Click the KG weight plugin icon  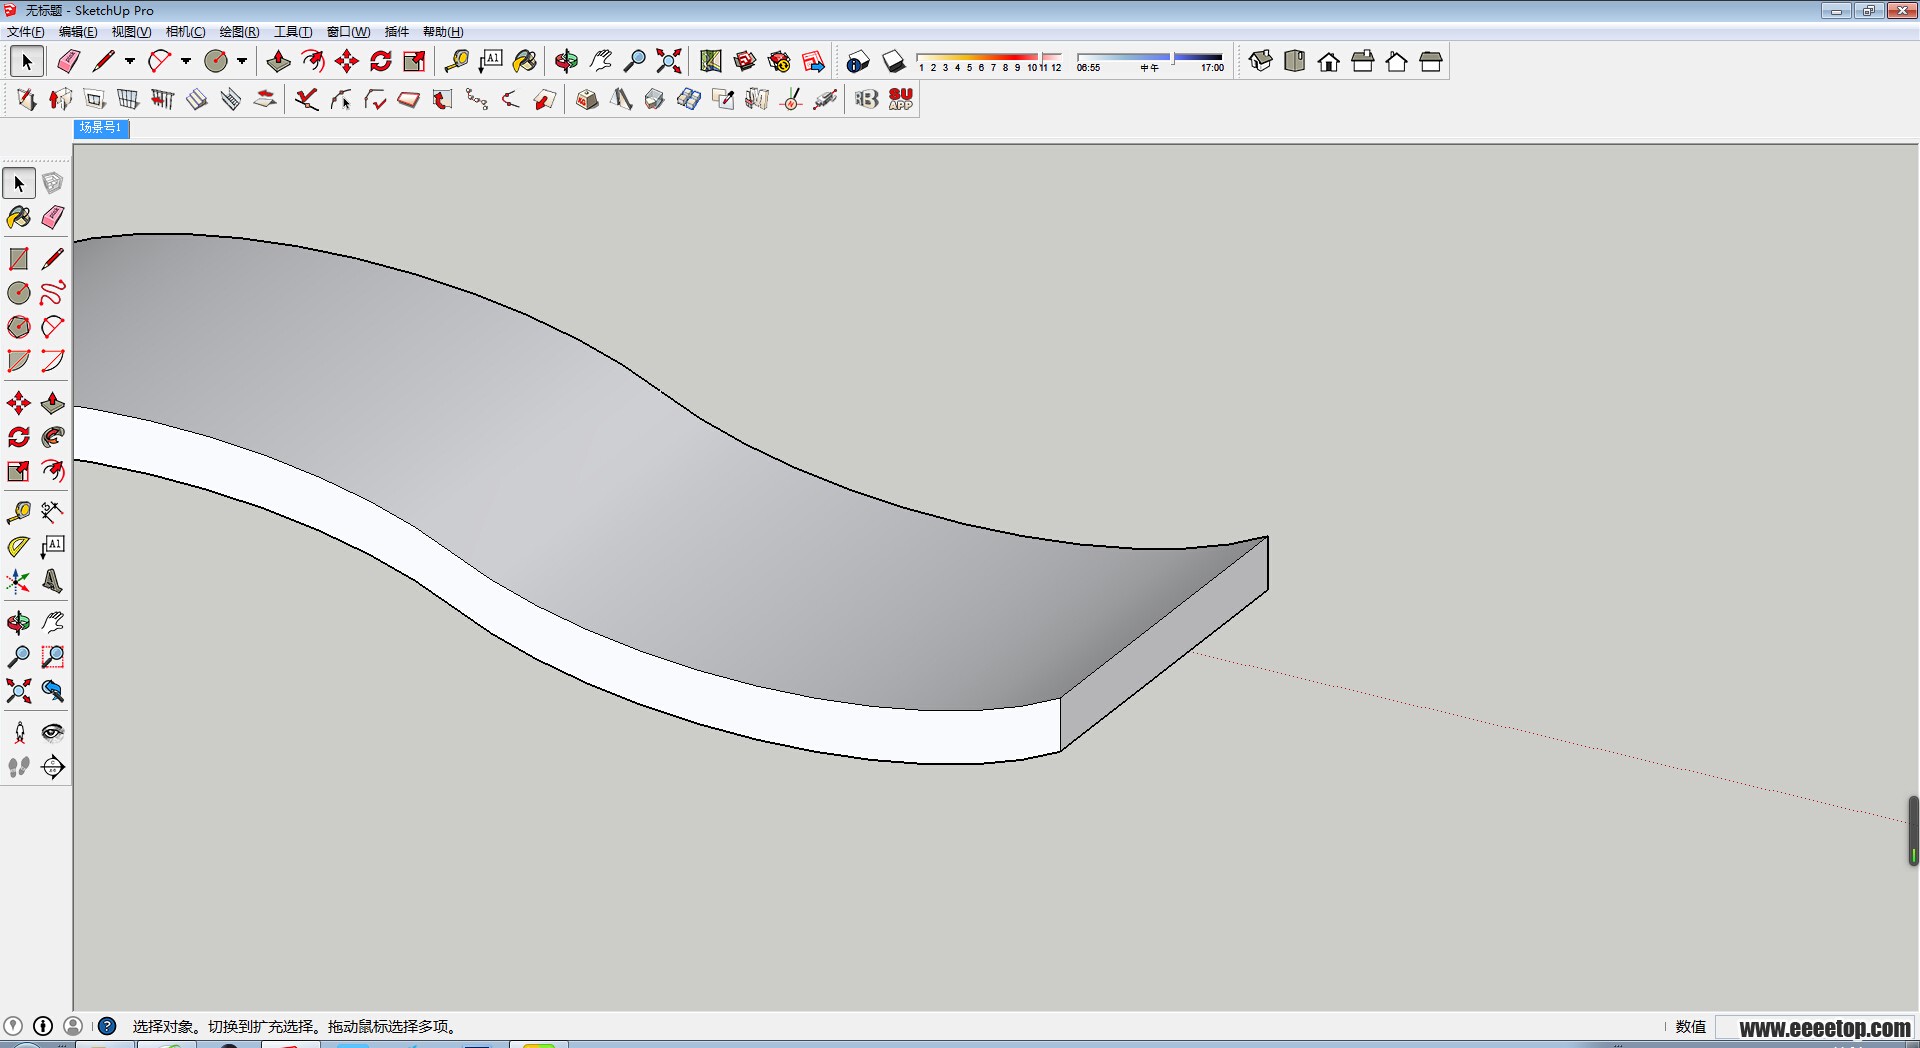587,99
